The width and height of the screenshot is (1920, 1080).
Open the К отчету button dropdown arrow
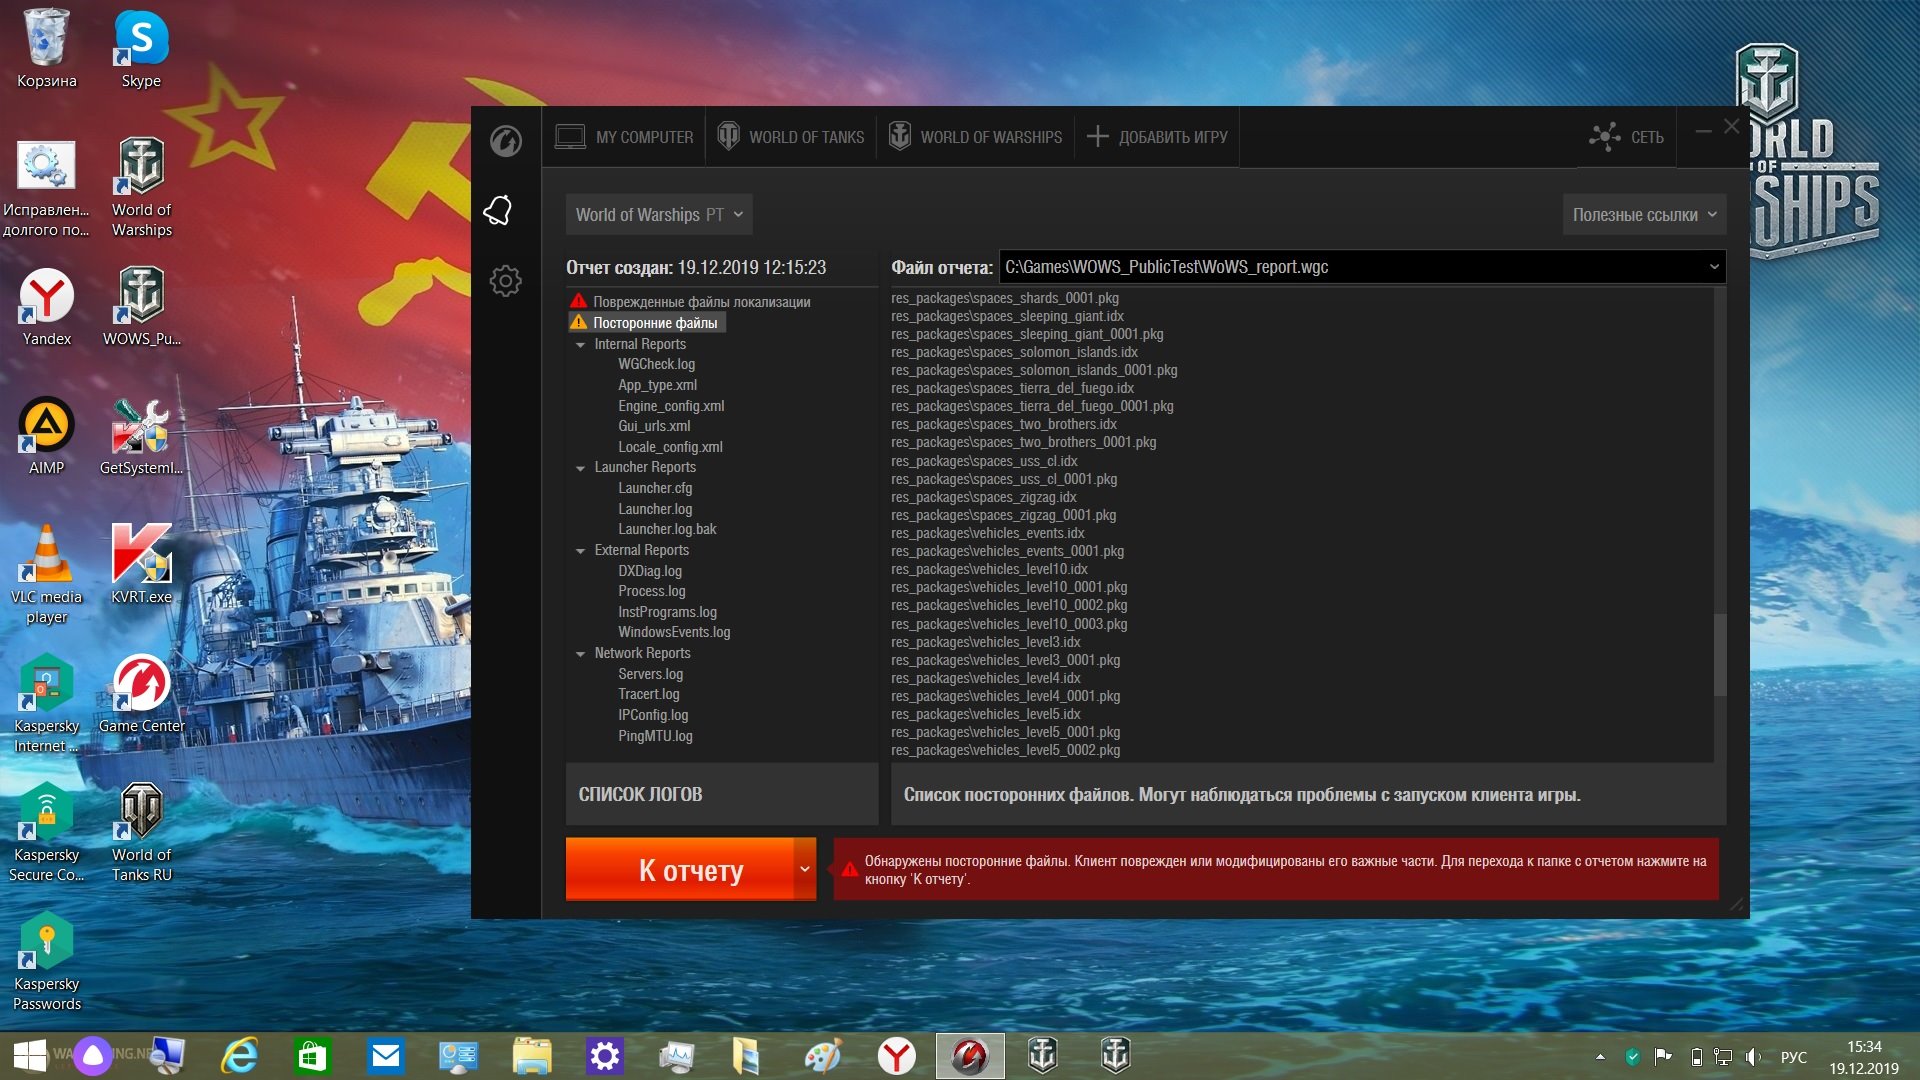(x=805, y=869)
